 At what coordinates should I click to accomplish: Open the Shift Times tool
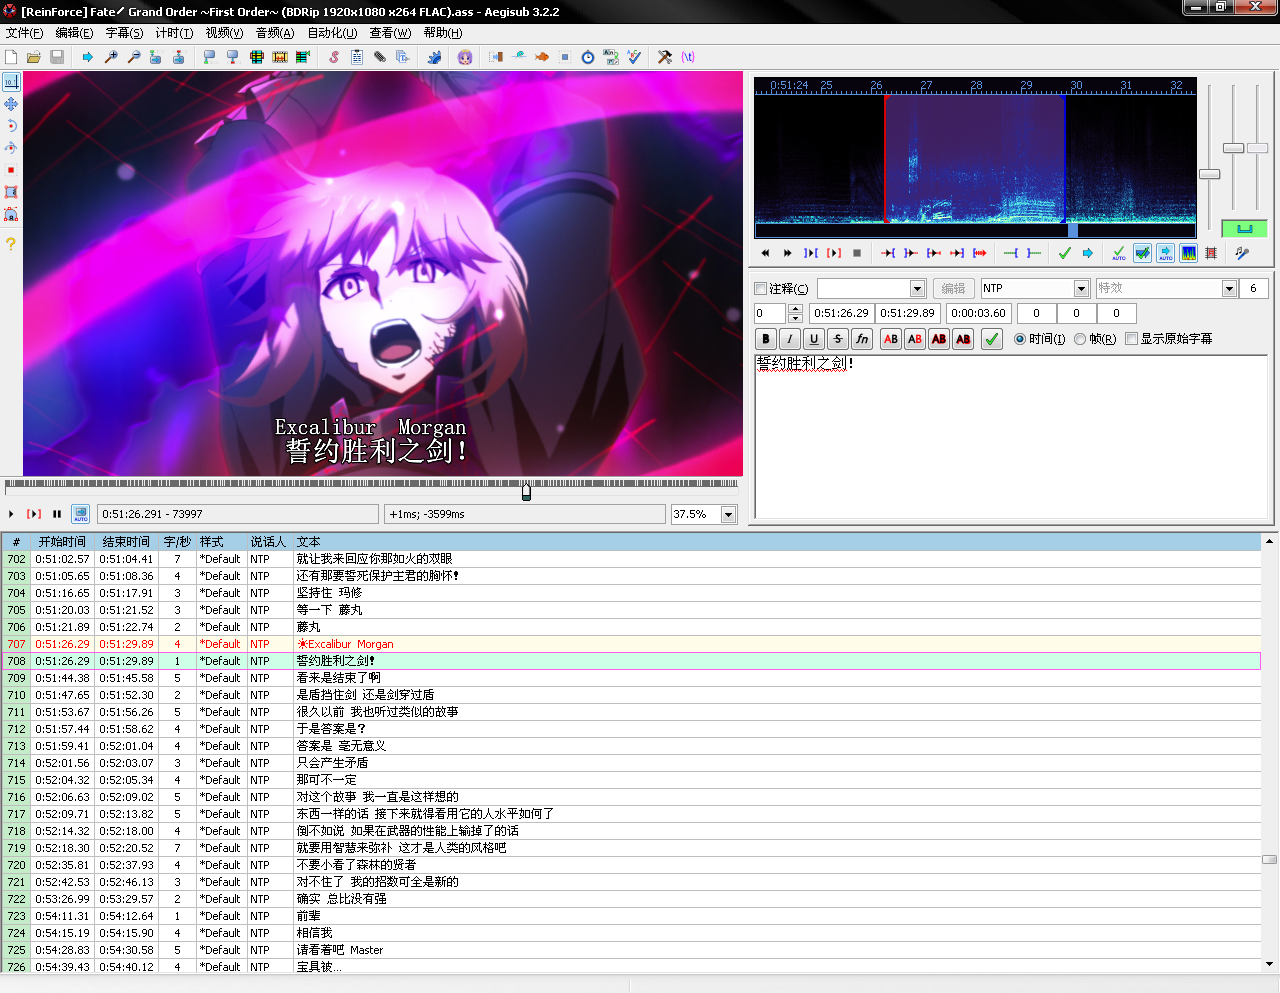[496, 57]
